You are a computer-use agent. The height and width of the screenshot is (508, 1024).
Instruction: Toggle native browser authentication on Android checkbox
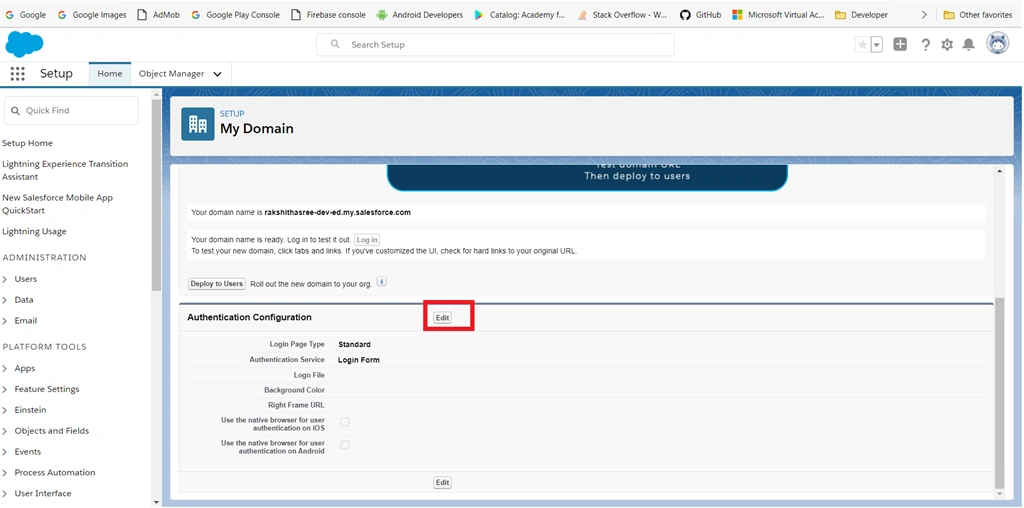[345, 445]
